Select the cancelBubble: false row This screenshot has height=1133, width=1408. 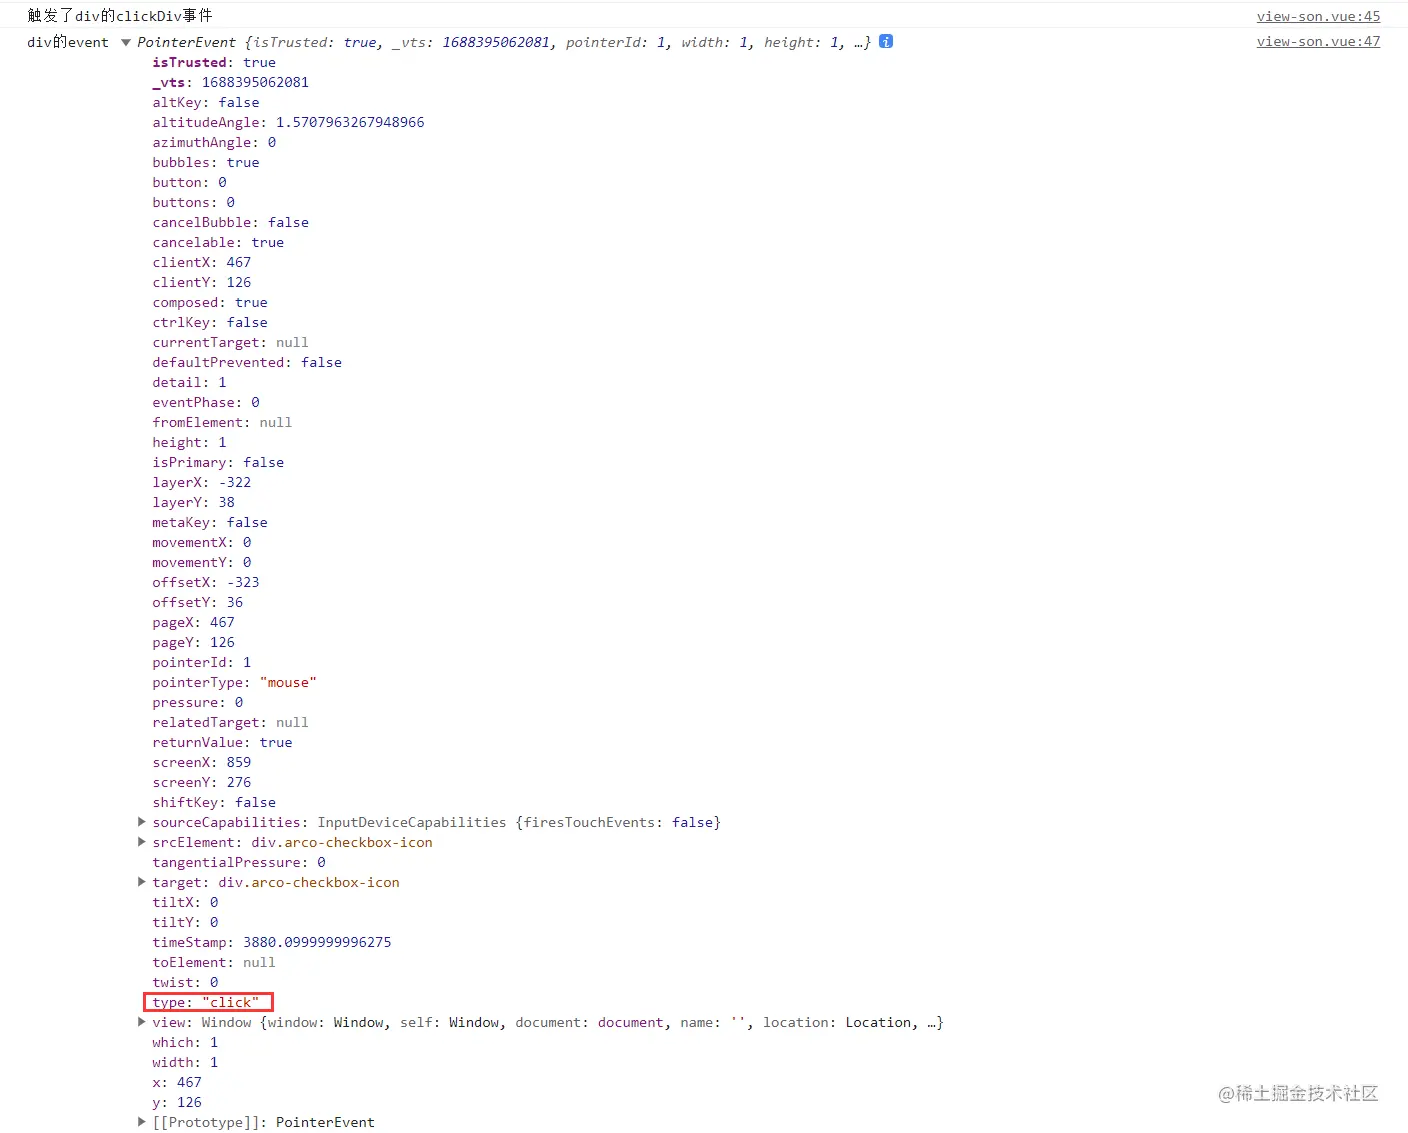pyautogui.click(x=230, y=222)
